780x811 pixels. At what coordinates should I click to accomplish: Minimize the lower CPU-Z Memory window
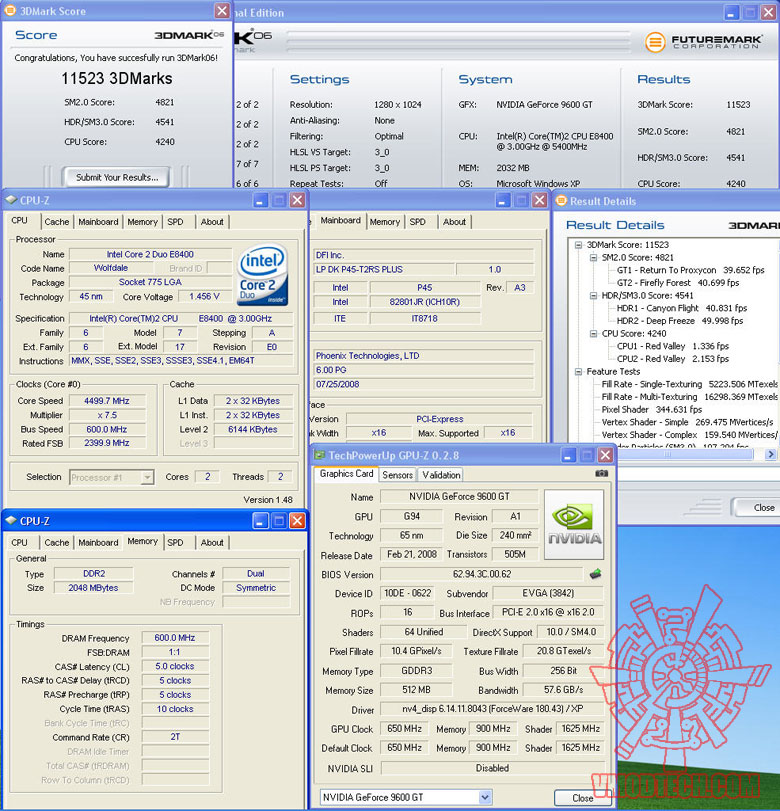tap(260, 521)
